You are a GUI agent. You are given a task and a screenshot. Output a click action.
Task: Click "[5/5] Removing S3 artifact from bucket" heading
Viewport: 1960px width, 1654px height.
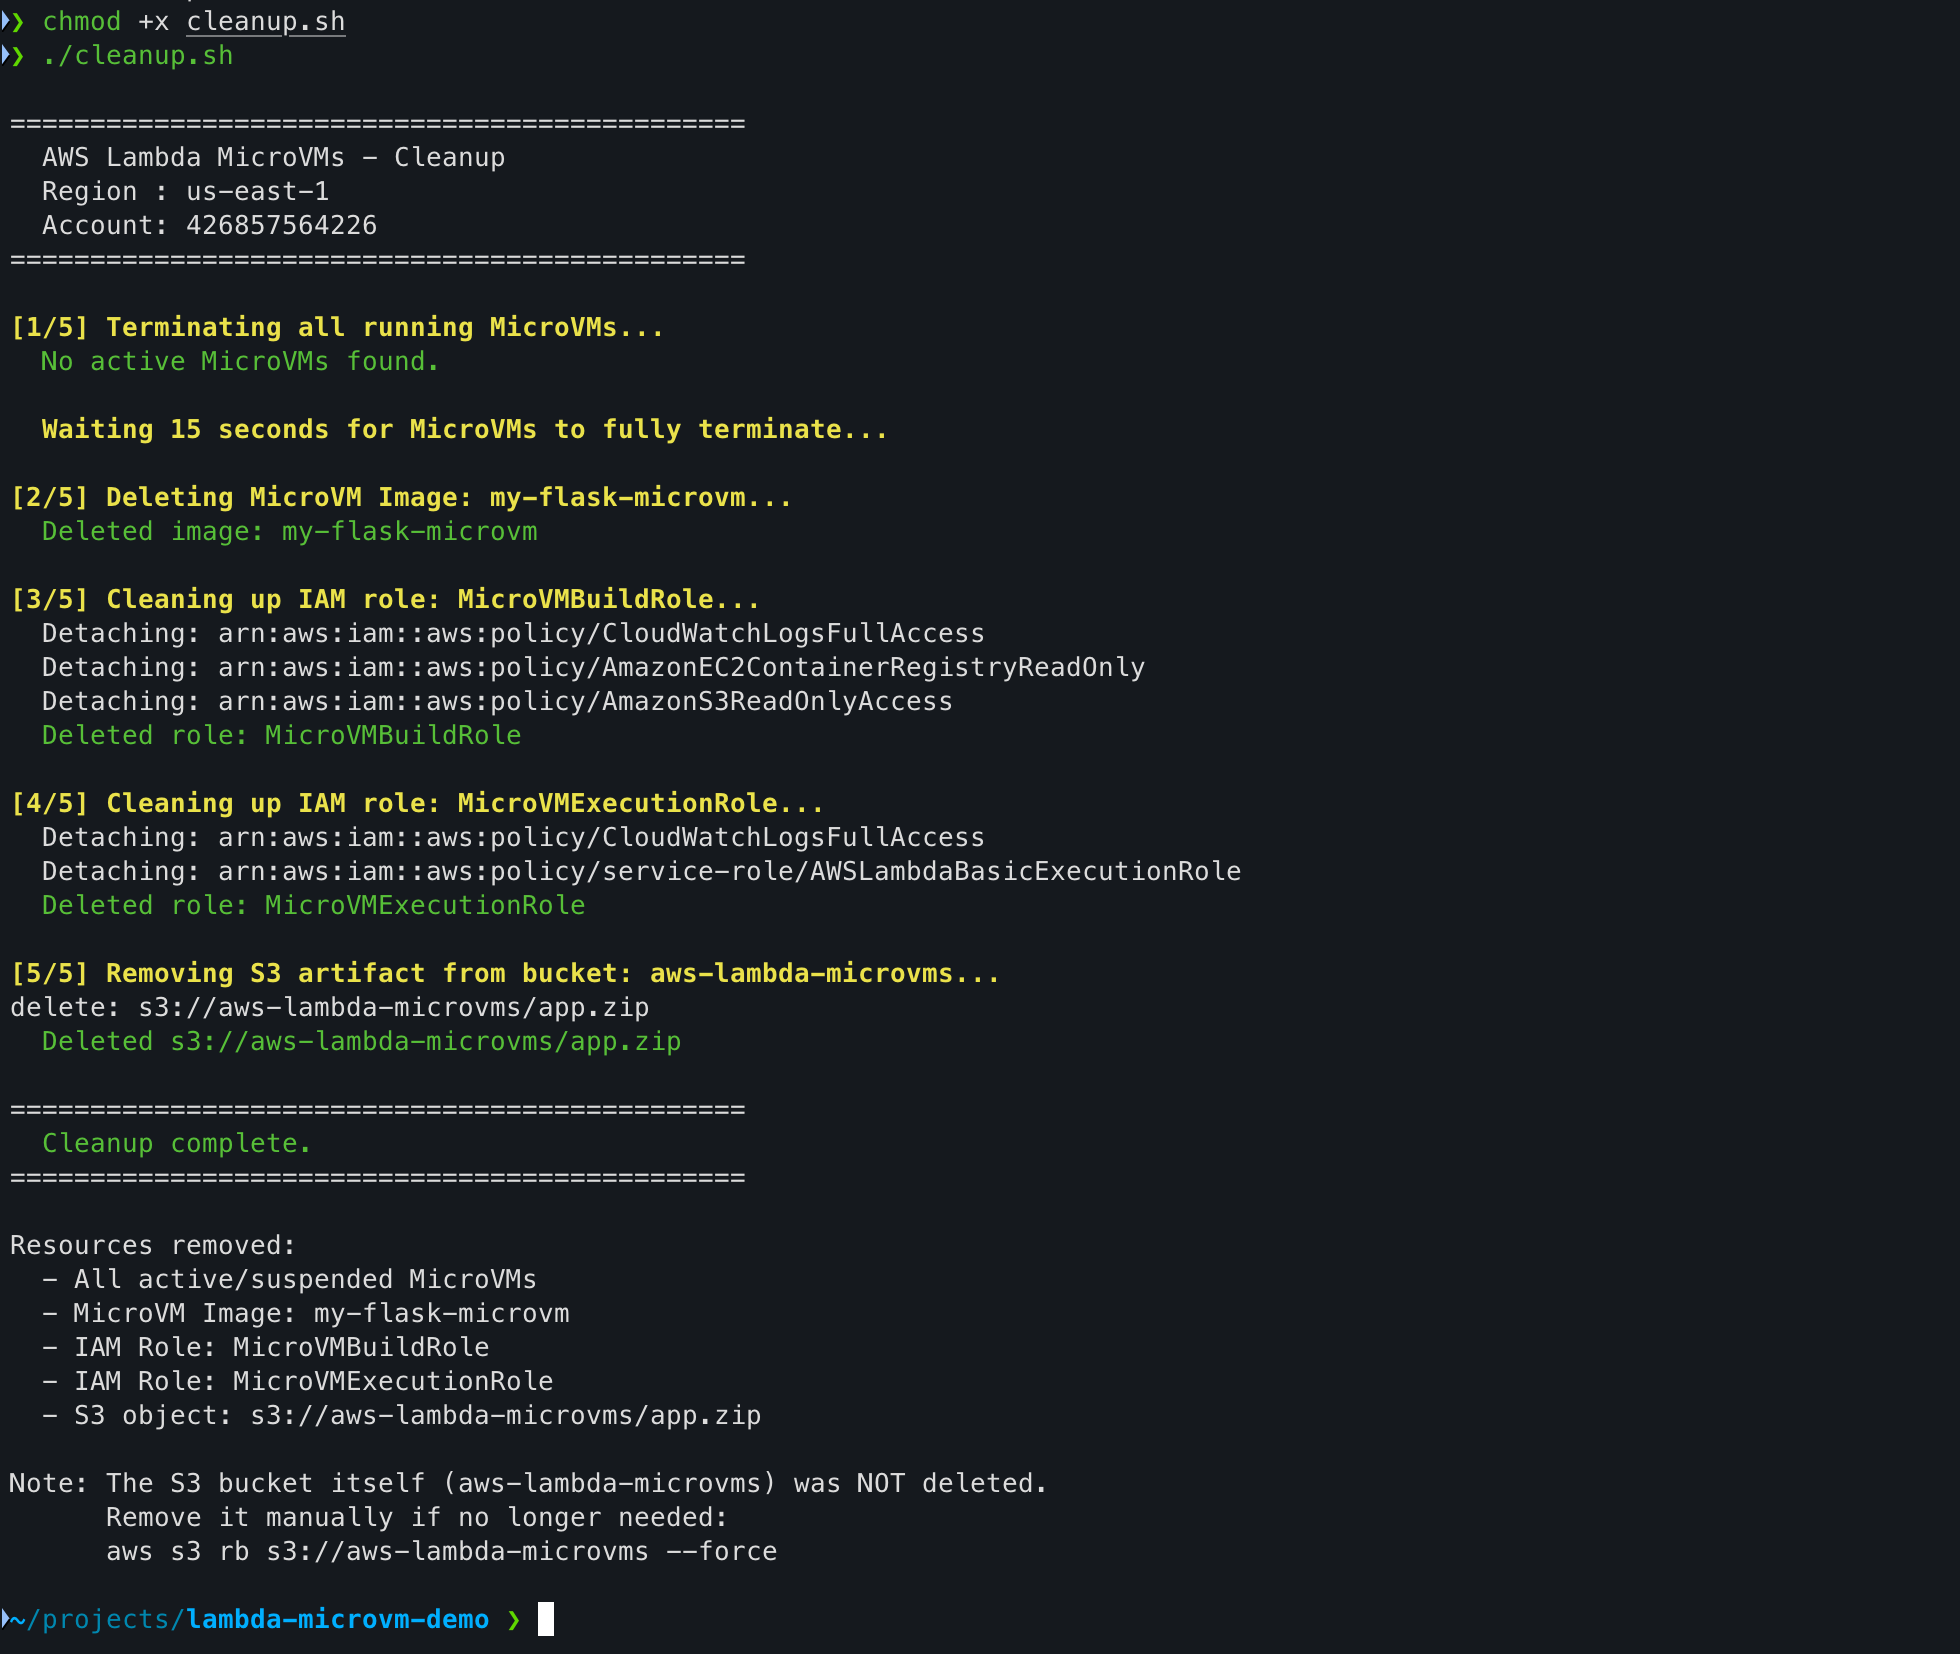505,973
